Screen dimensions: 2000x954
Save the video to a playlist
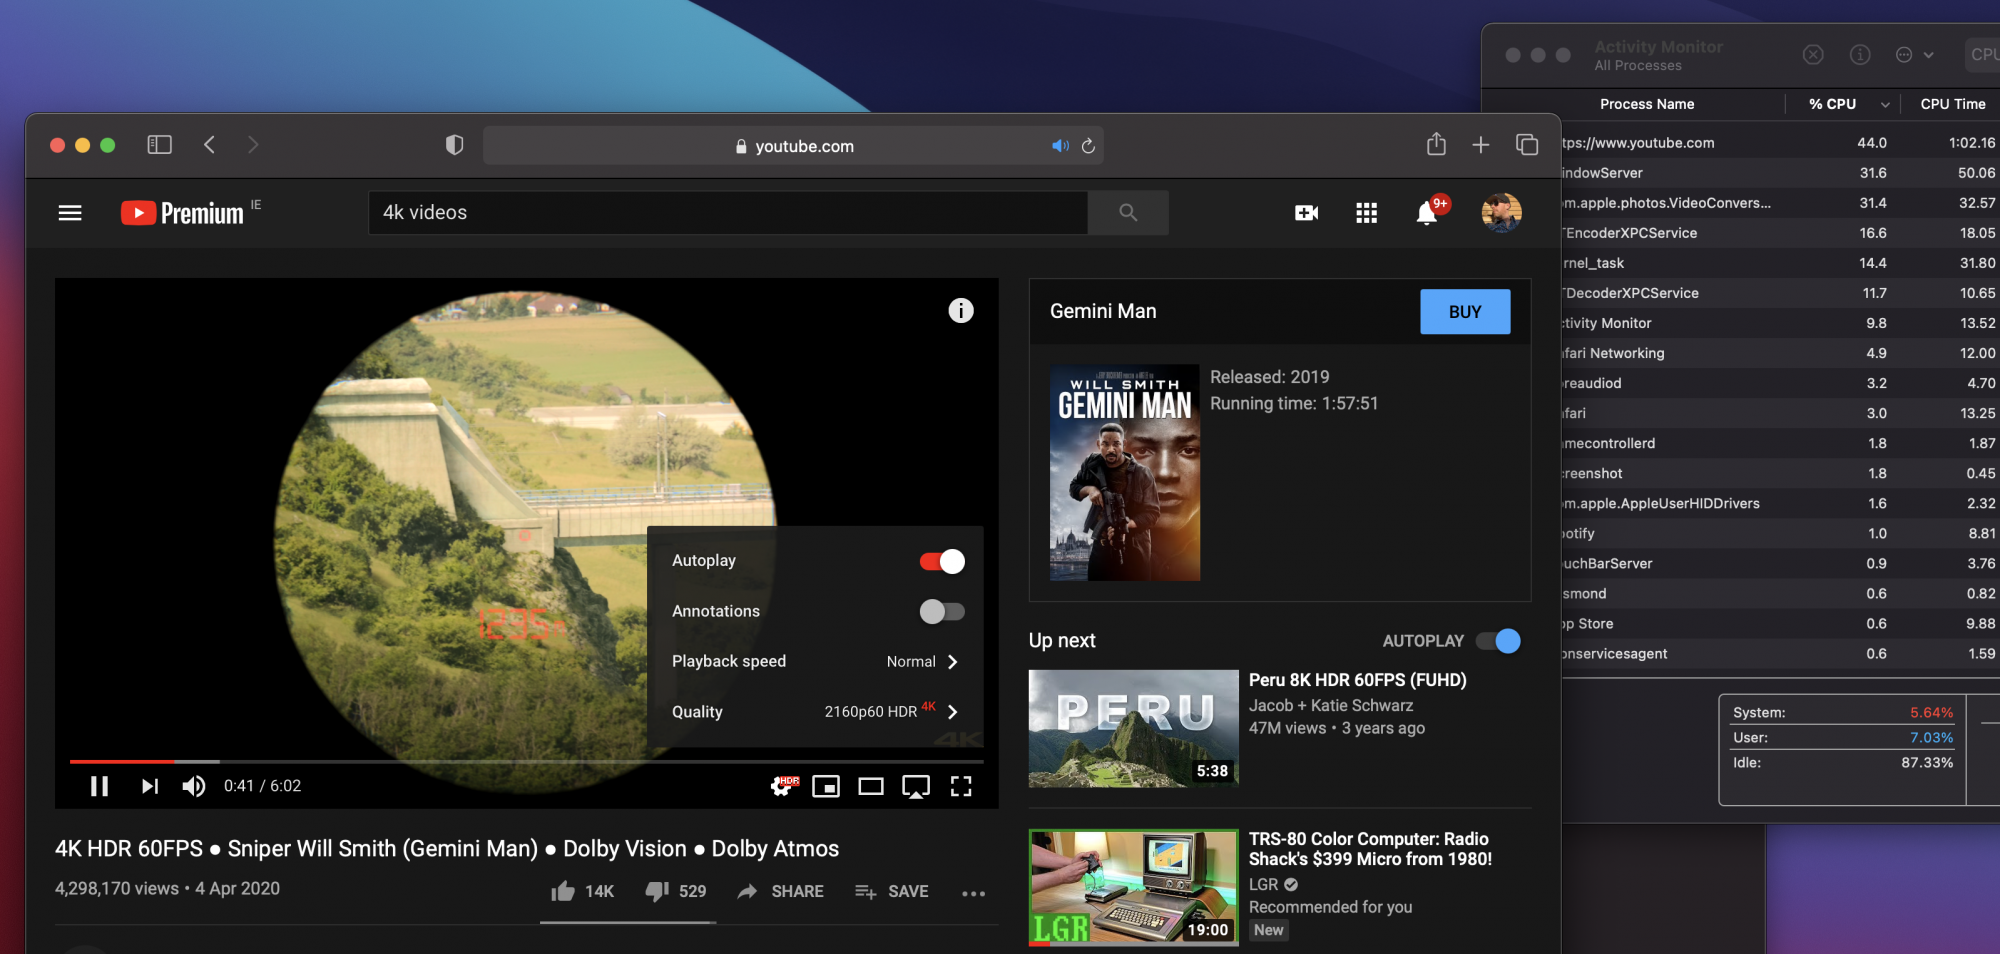coord(892,891)
